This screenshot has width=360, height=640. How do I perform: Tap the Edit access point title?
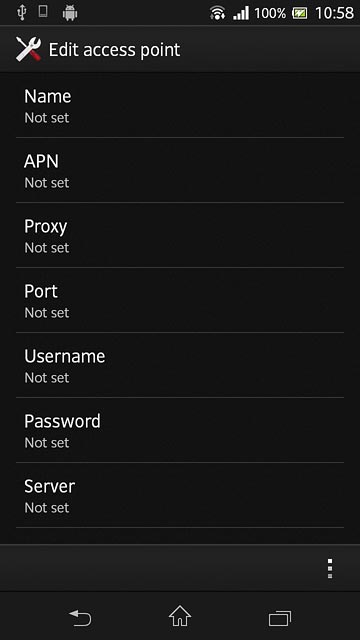114,50
